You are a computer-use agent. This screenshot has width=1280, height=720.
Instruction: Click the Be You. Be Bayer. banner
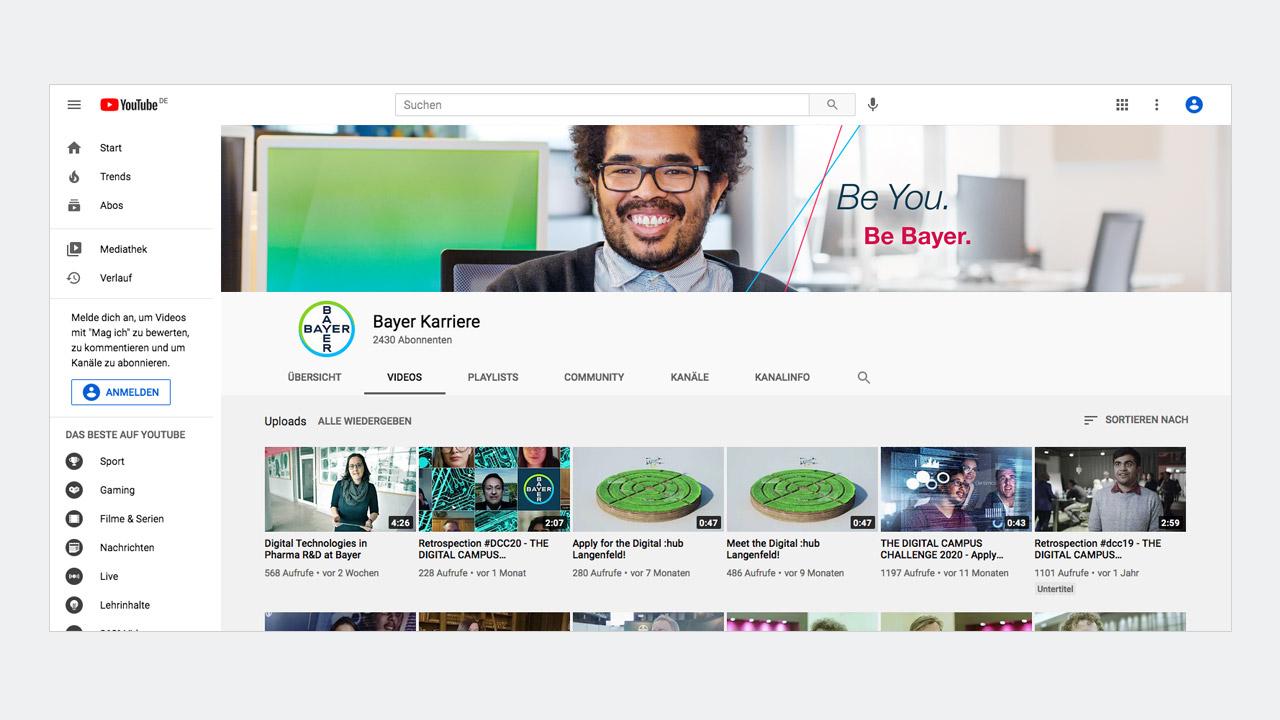(726, 208)
